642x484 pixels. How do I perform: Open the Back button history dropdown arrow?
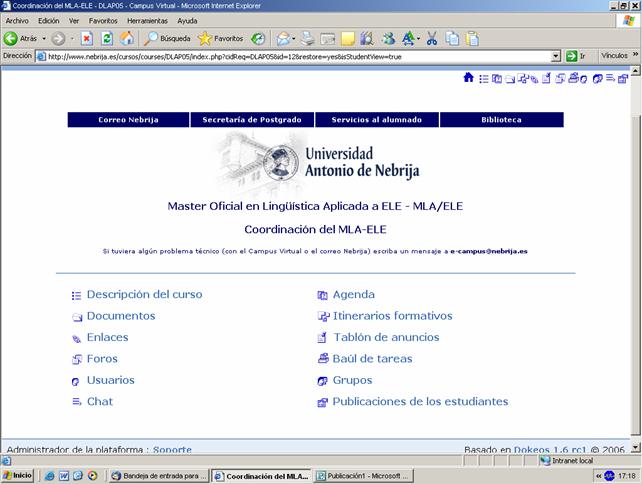point(44,39)
